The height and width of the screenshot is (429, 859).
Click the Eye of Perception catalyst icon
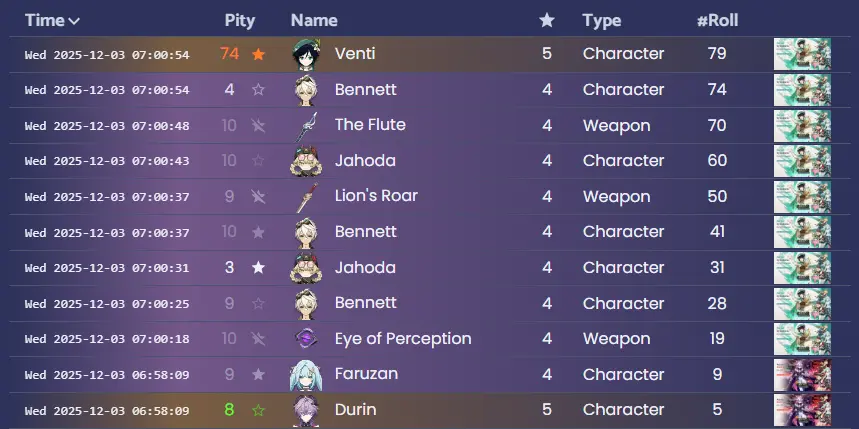point(305,339)
